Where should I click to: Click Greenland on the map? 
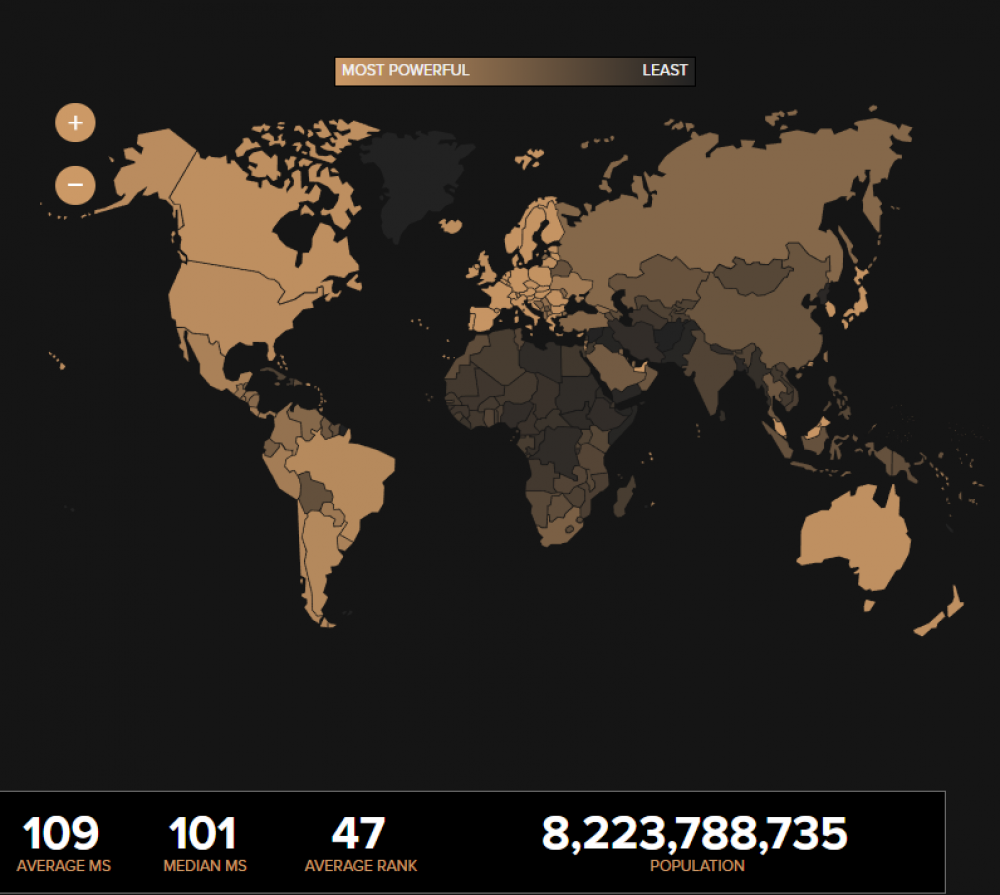coord(405,180)
